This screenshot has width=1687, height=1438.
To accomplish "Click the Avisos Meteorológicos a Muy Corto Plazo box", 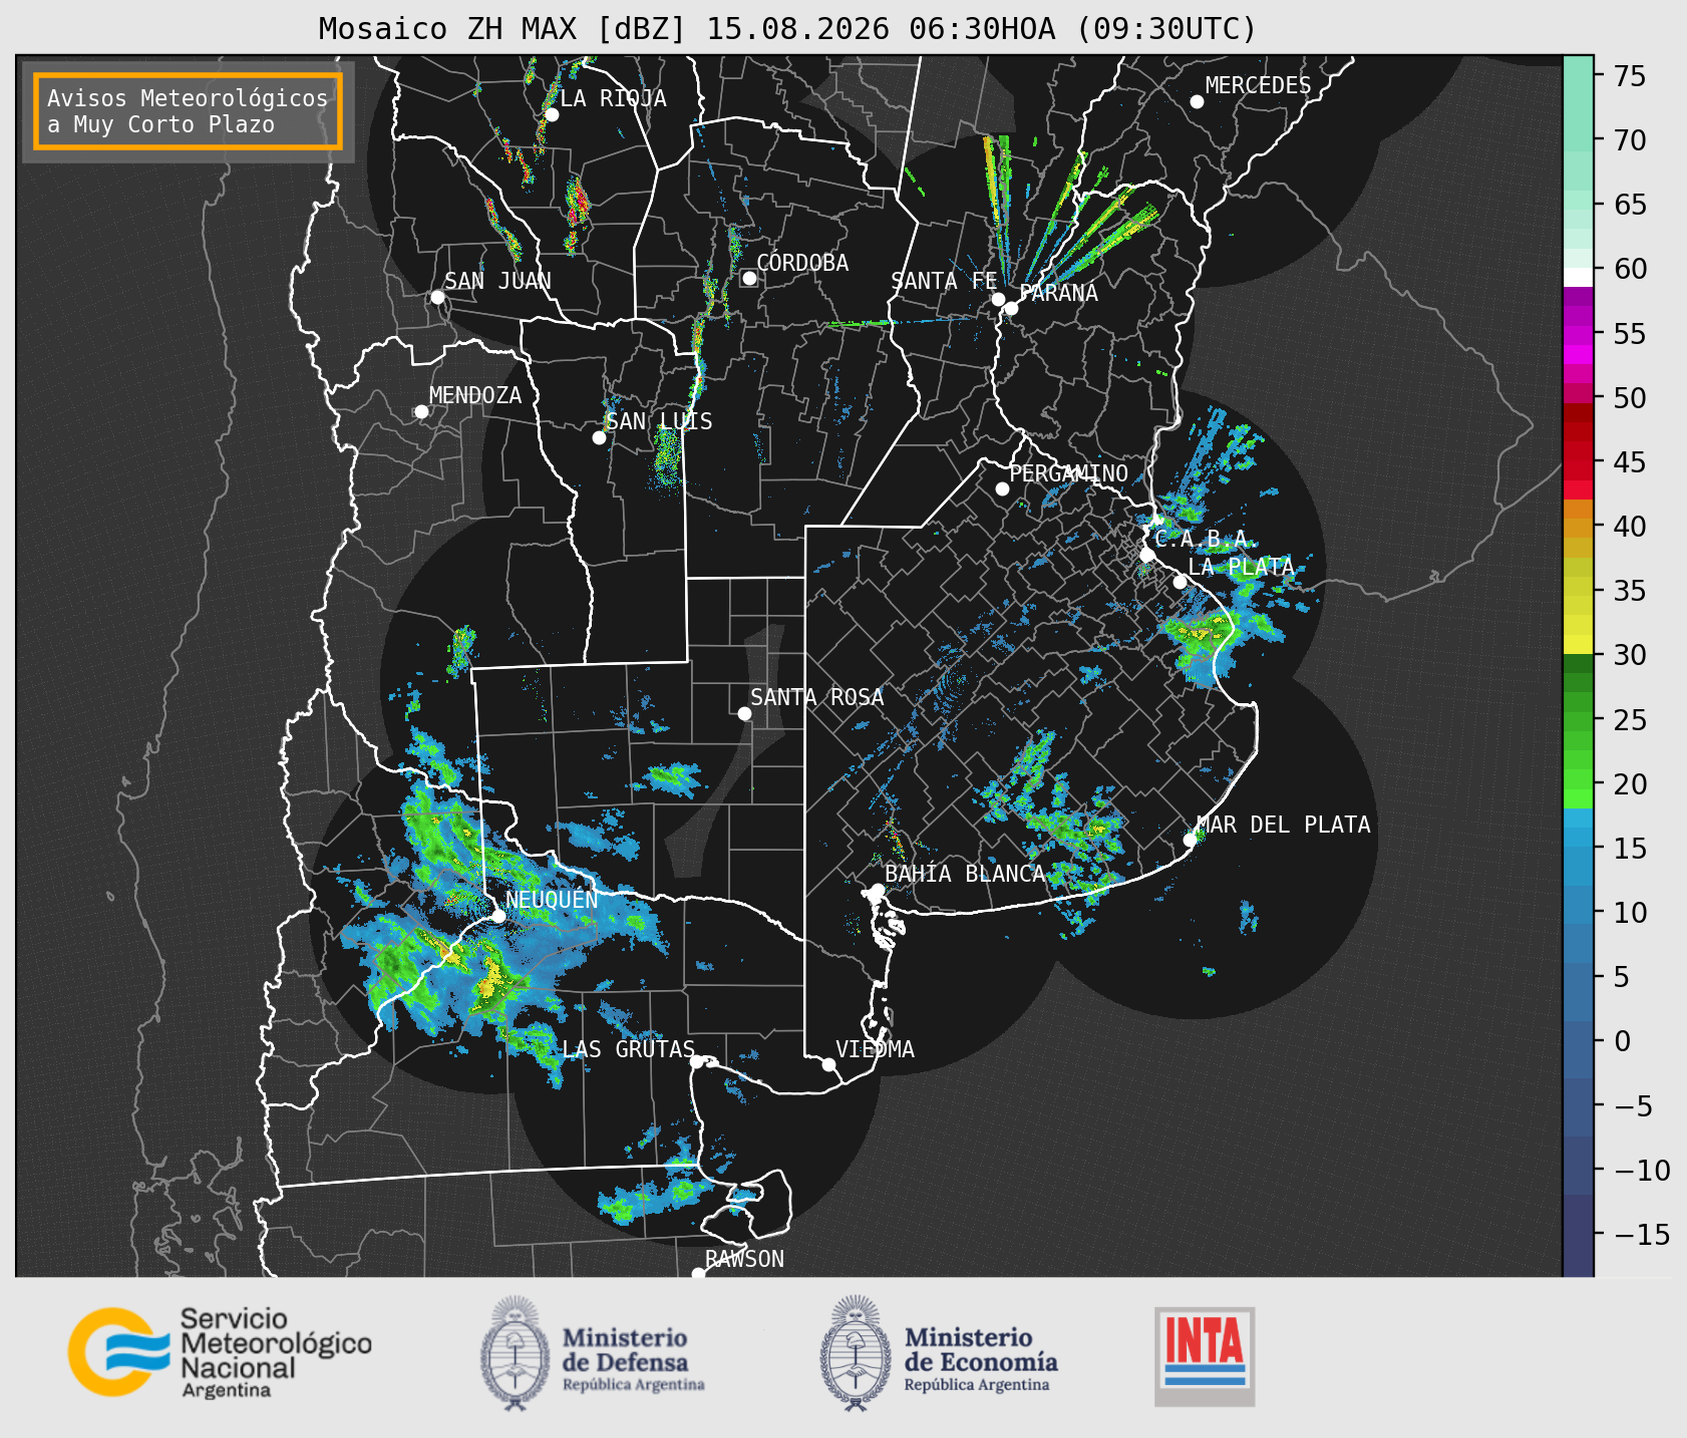I will 188,111.
